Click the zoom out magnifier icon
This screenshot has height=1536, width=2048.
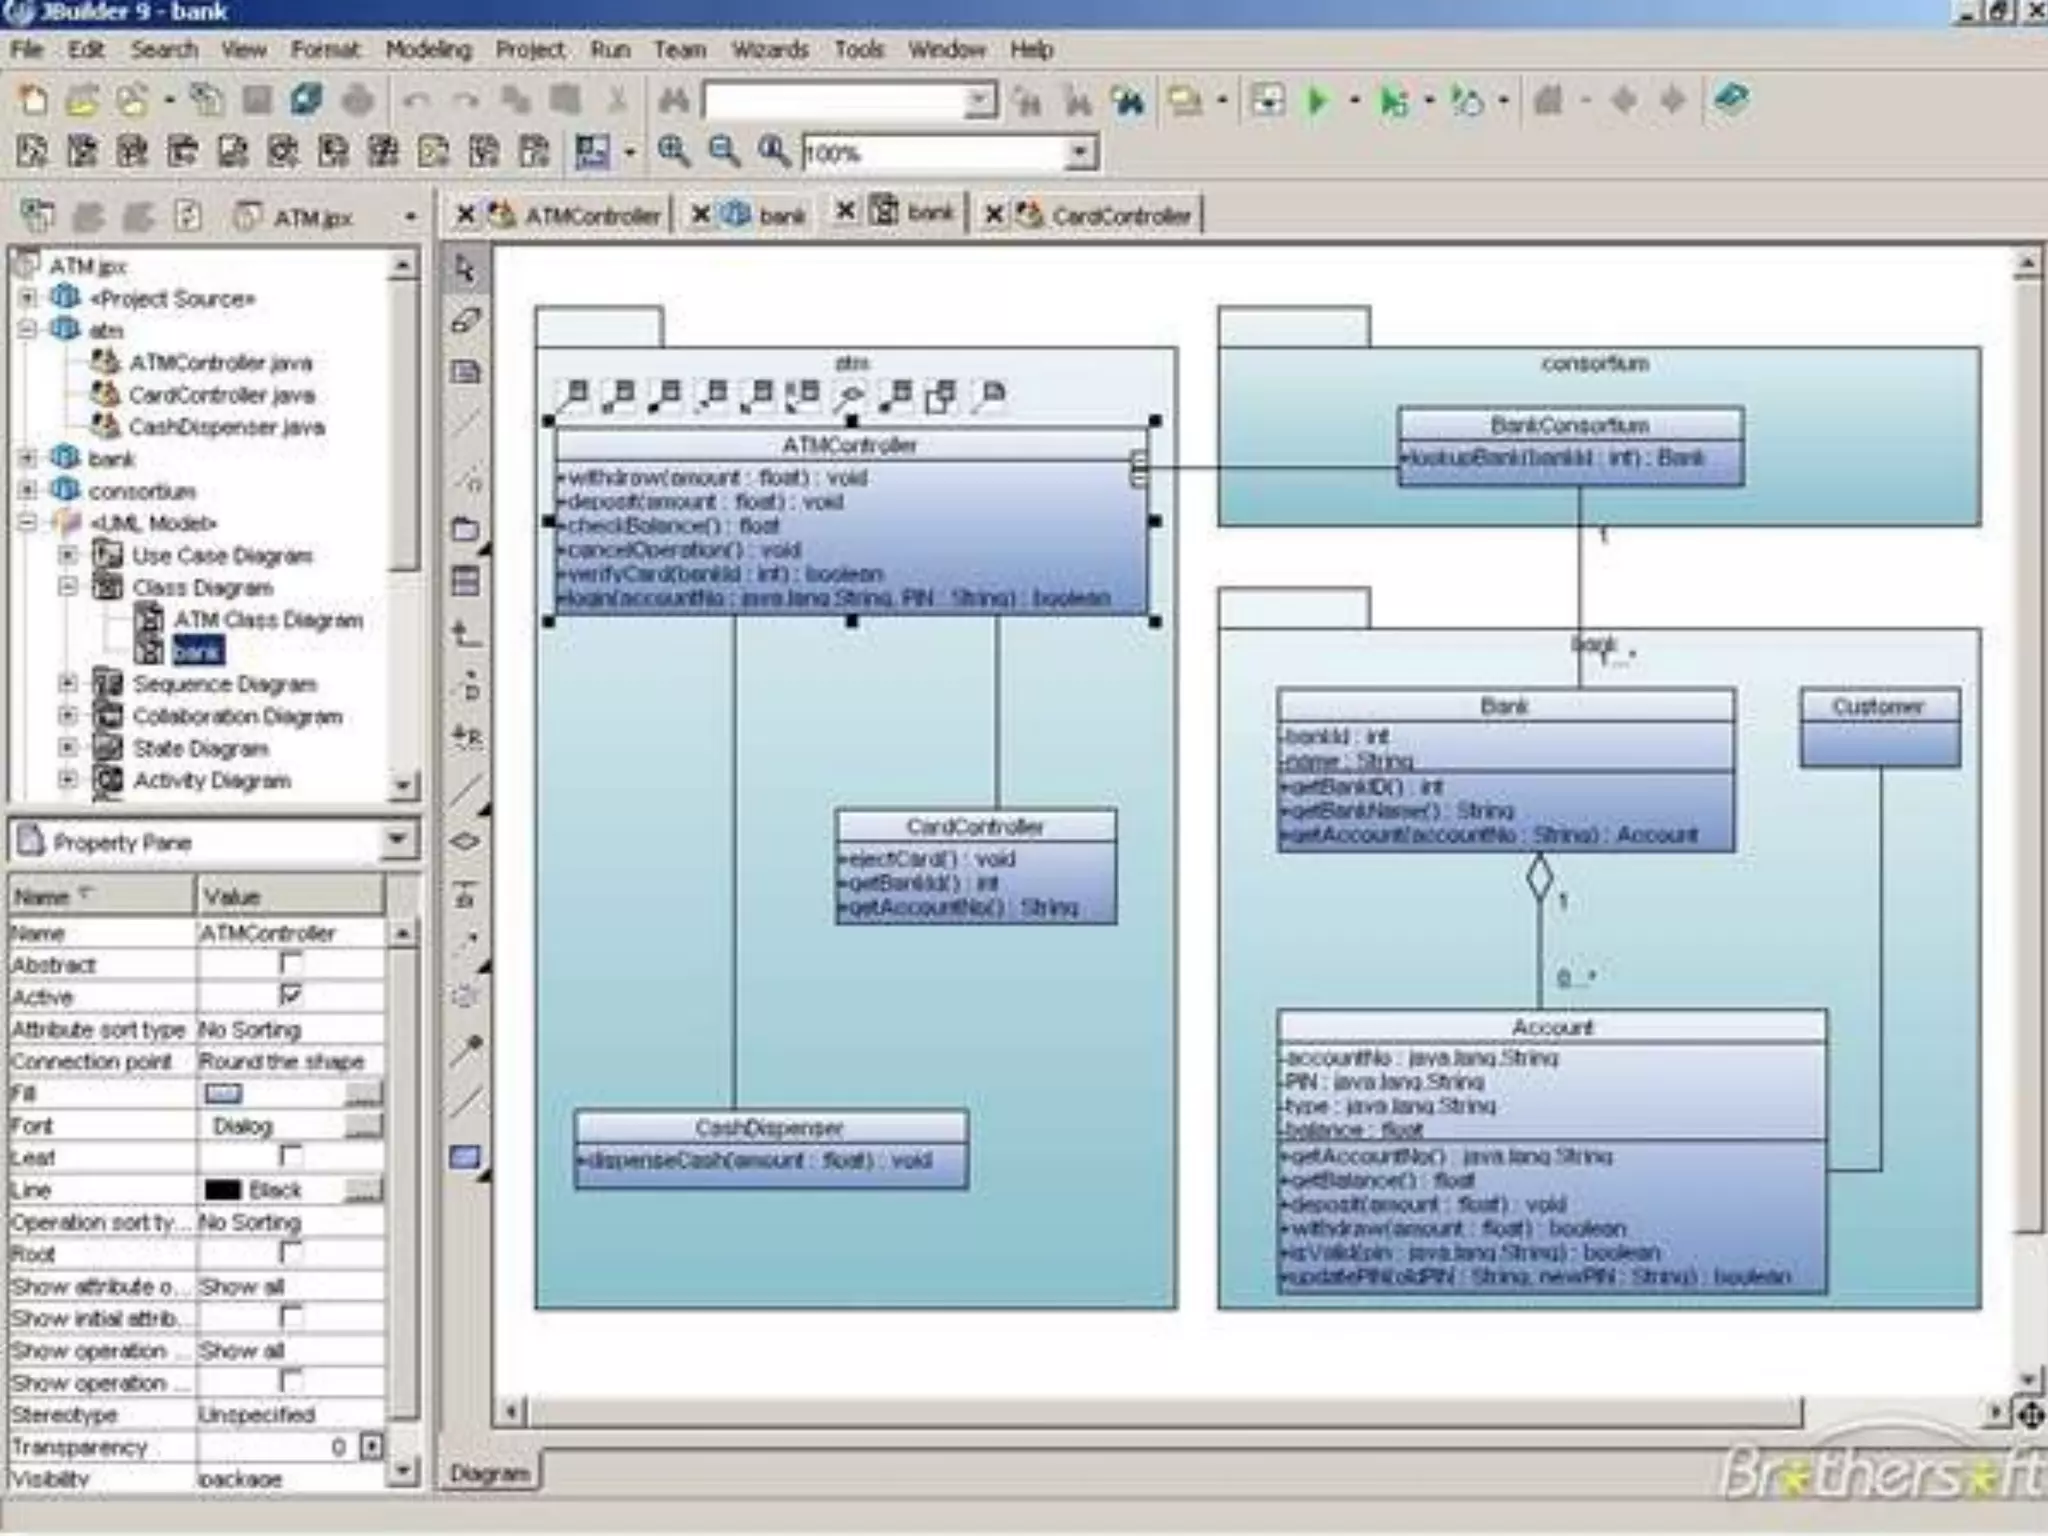click(x=723, y=152)
